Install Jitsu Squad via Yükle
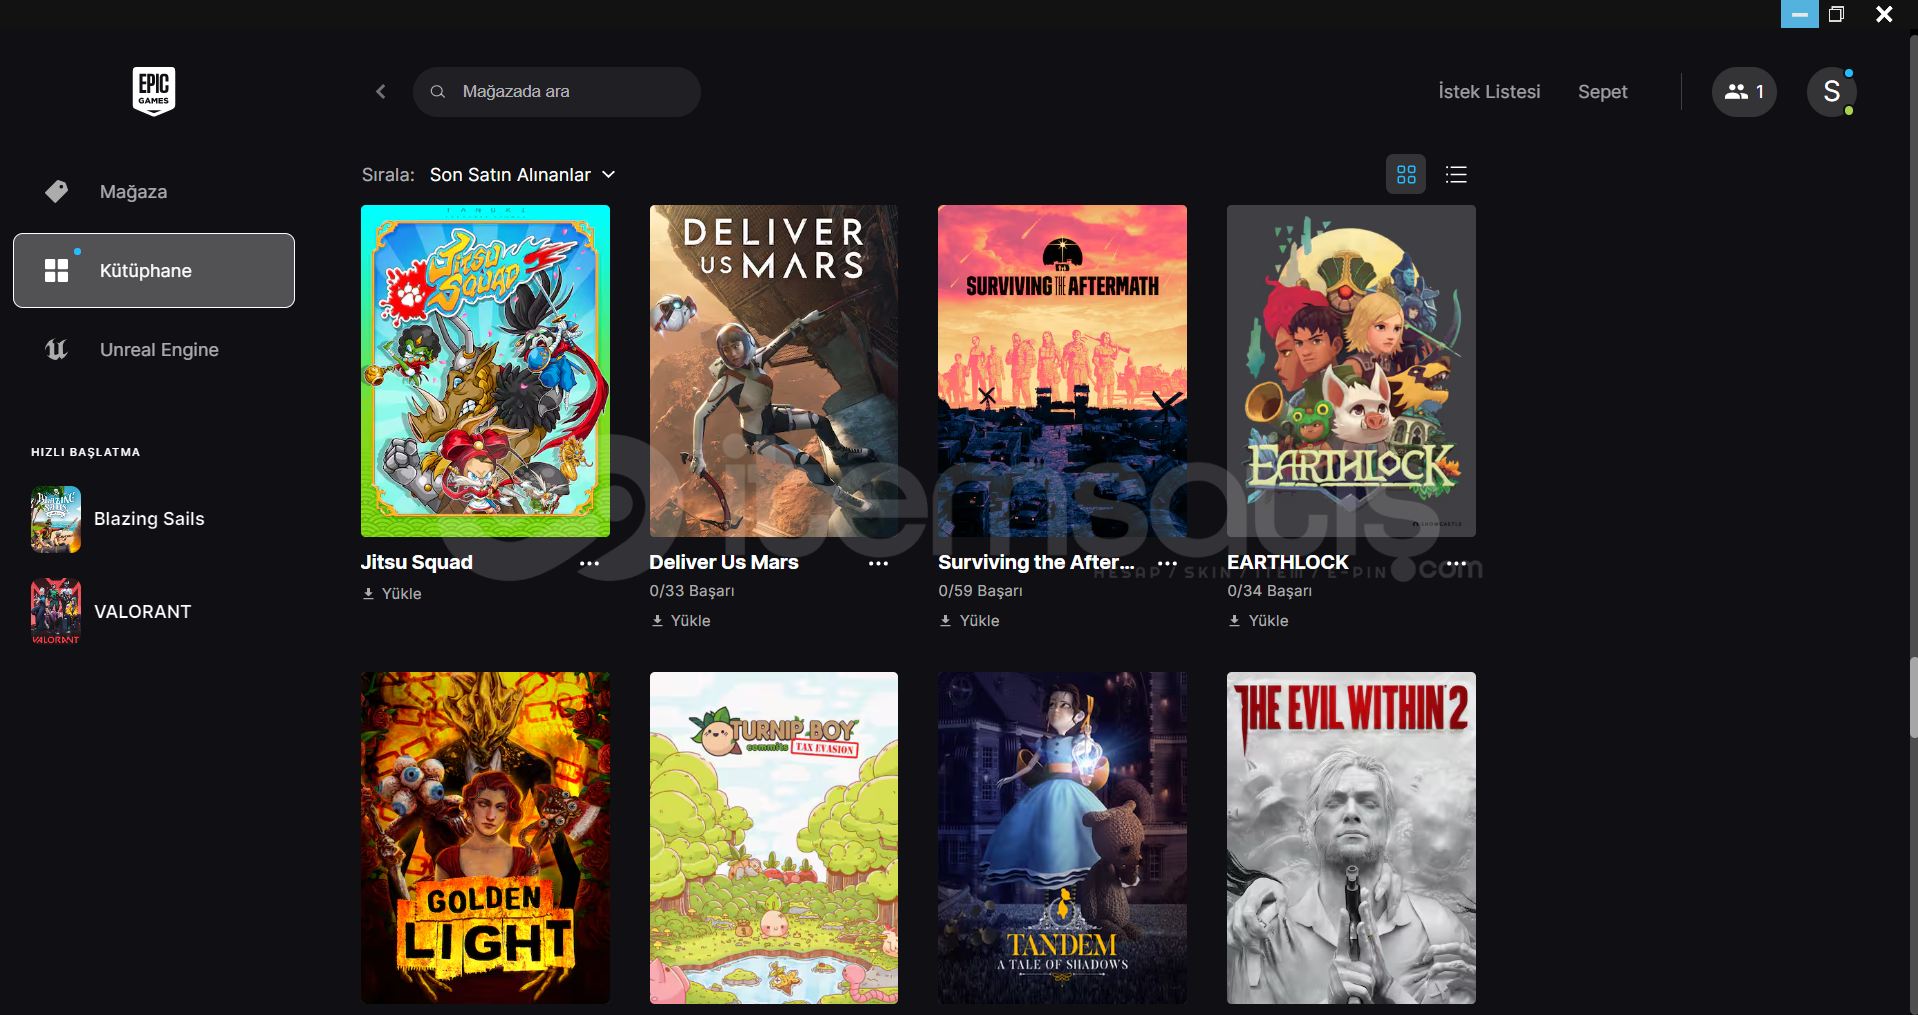The height and width of the screenshot is (1015, 1918). pos(392,594)
